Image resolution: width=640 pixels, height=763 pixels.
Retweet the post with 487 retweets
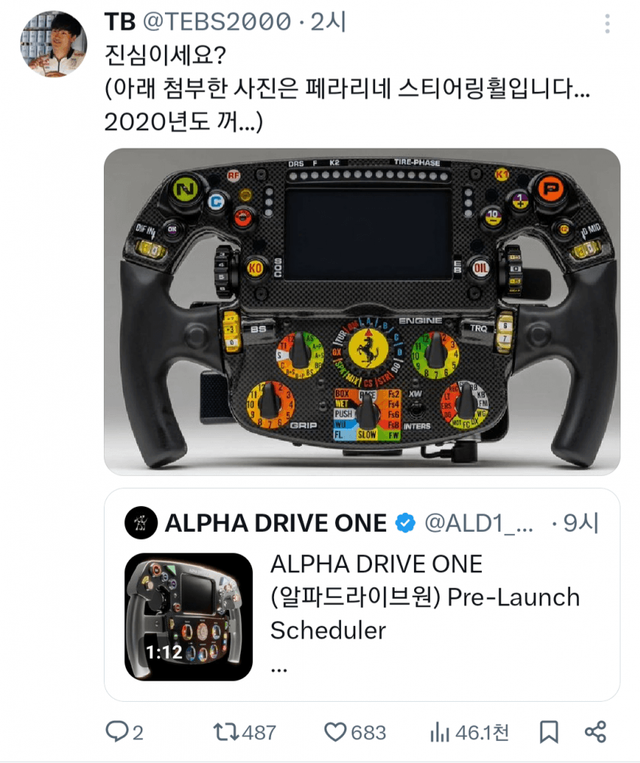pyautogui.click(x=244, y=732)
